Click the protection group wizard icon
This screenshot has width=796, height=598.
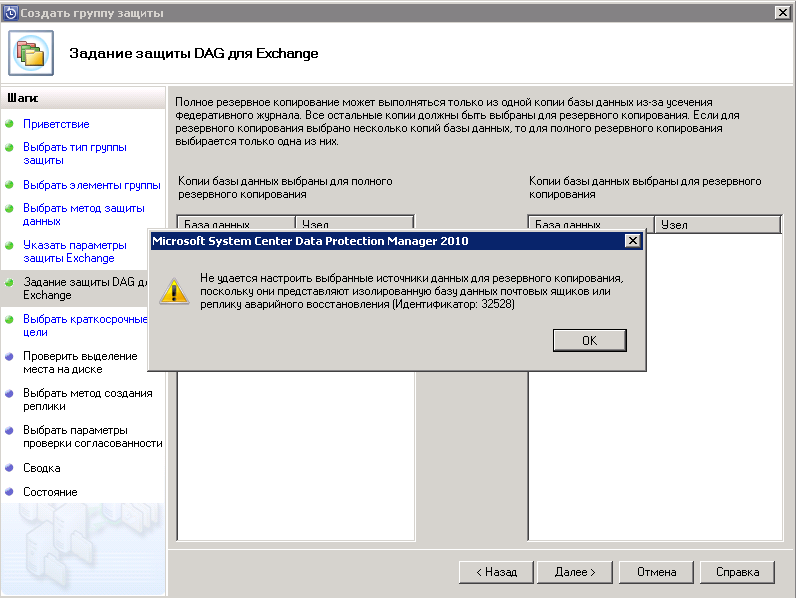tap(31, 53)
